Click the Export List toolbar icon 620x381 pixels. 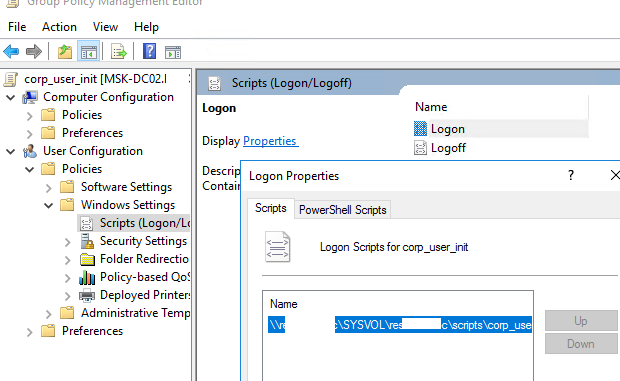pos(119,52)
